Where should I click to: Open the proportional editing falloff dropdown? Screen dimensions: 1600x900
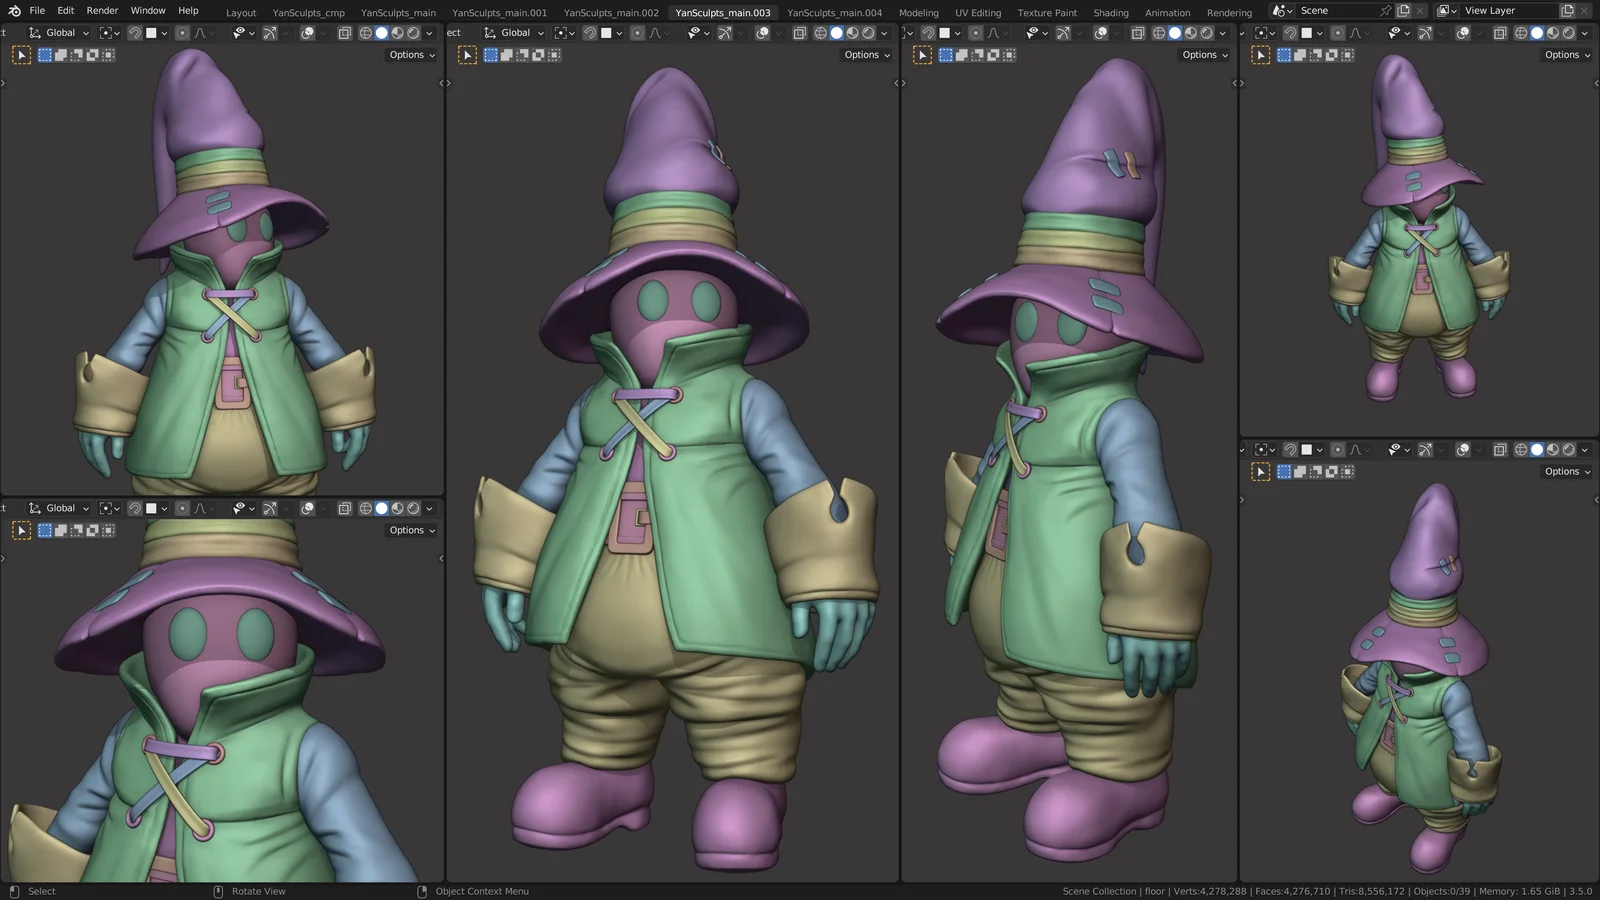pyautogui.click(x=666, y=33)
